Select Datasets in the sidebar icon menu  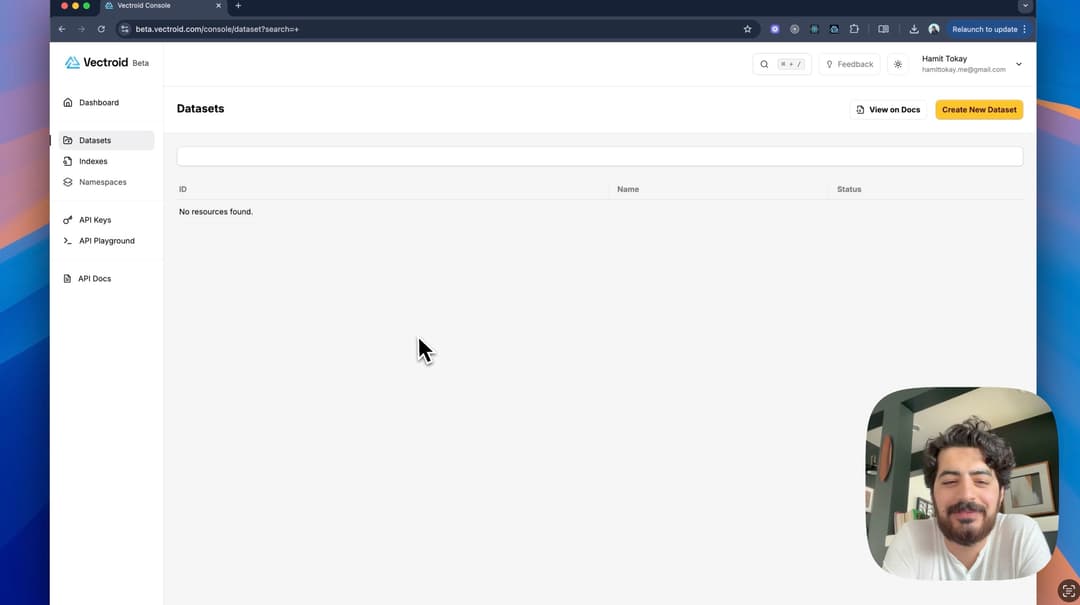pyautogui.click(x=96, y=140)
